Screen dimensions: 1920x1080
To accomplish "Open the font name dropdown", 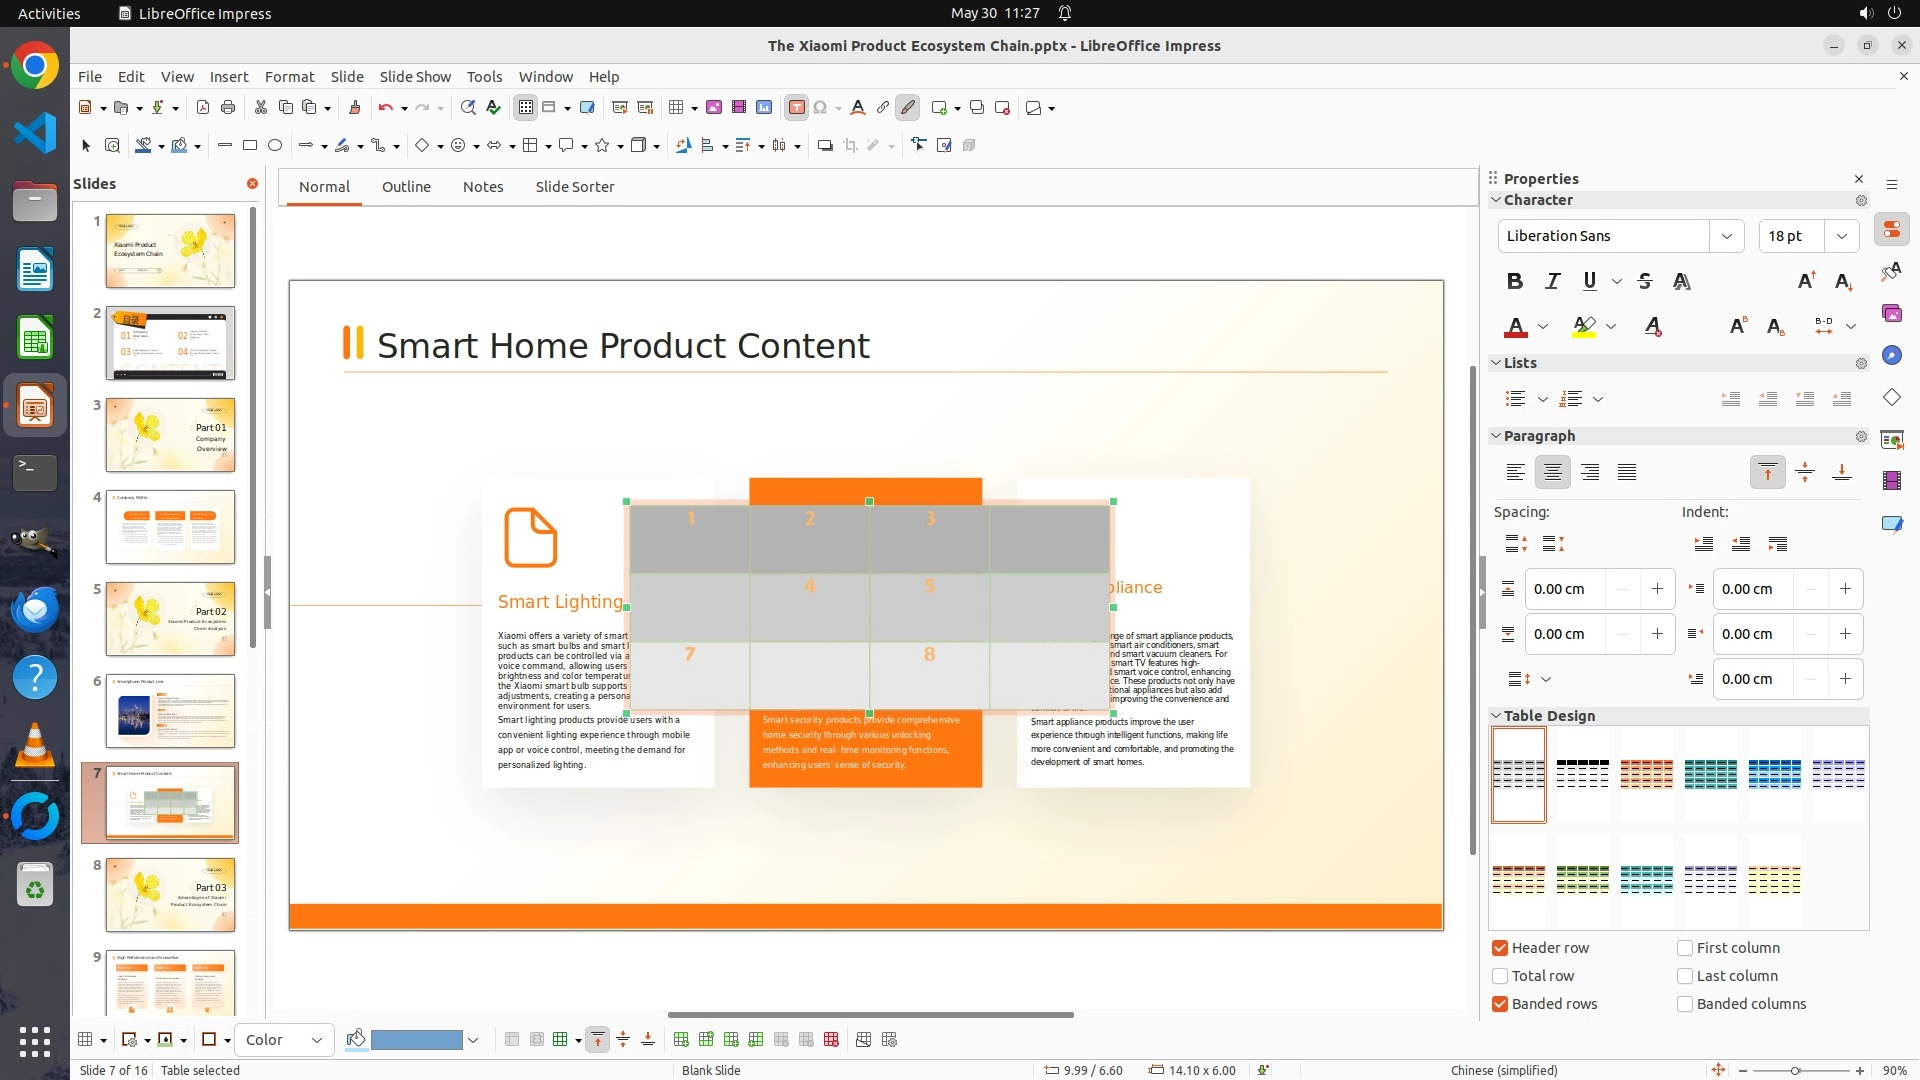I will [x=1726, y=236].
